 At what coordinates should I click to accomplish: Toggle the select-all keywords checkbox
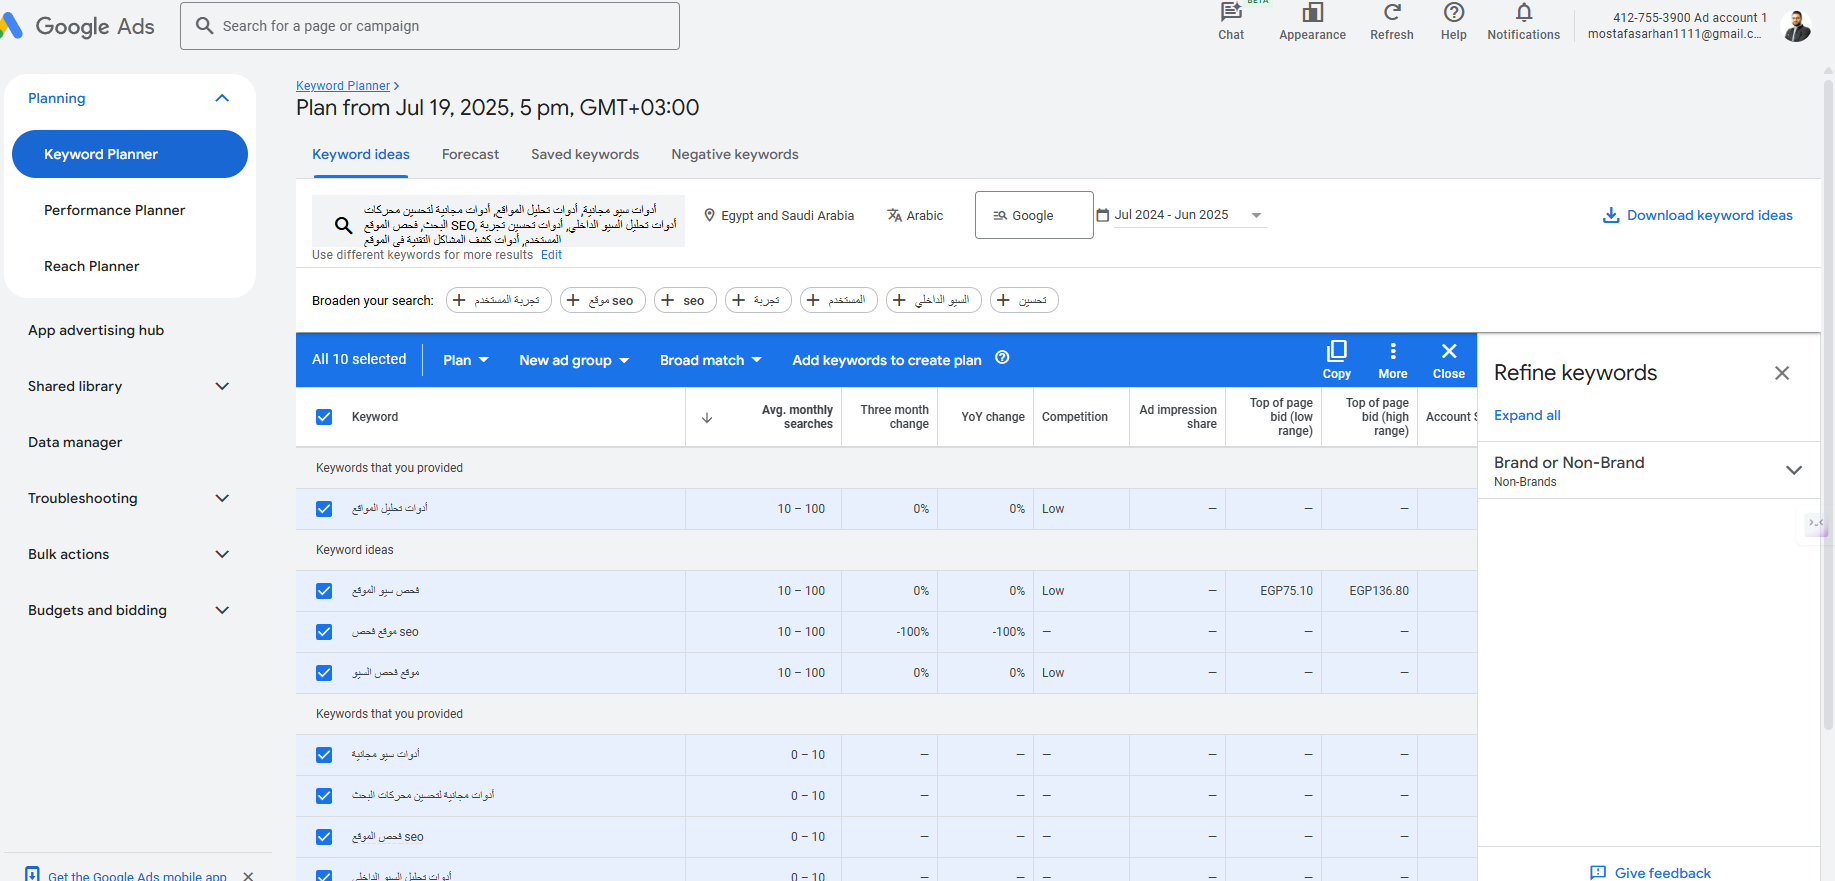[x=324, y=417]
